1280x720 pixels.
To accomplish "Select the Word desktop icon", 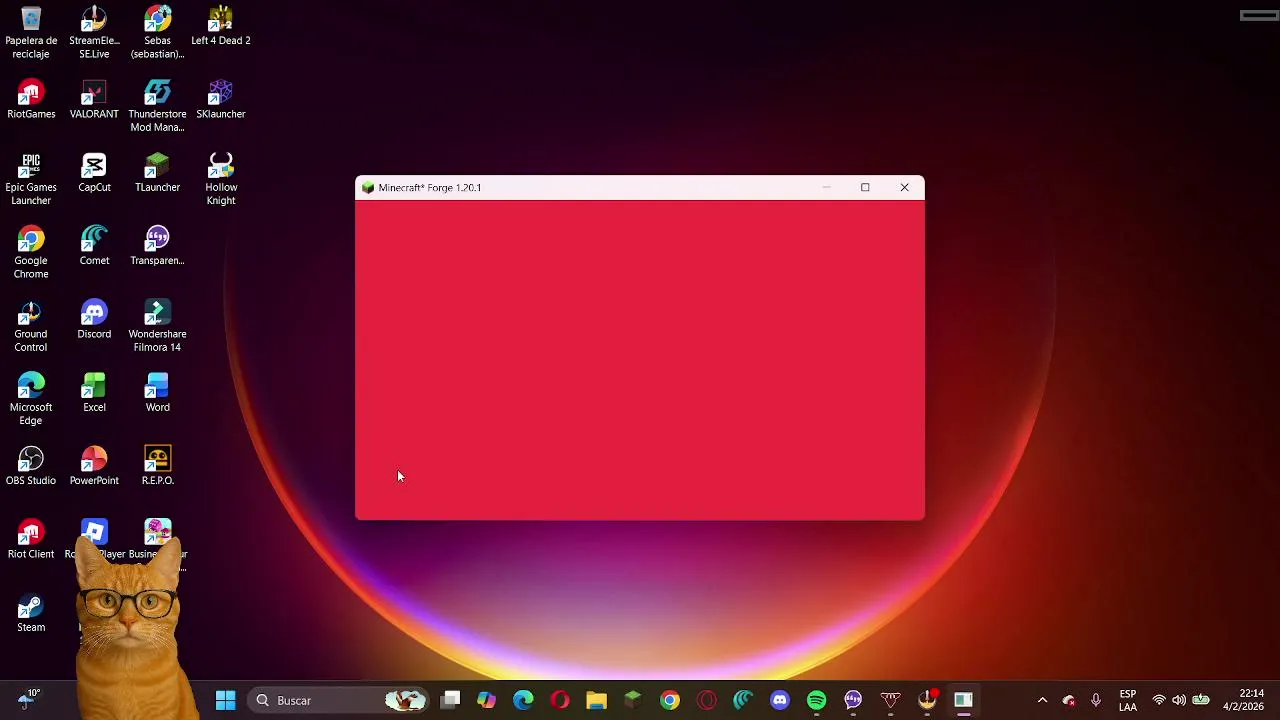I will 157,393.
